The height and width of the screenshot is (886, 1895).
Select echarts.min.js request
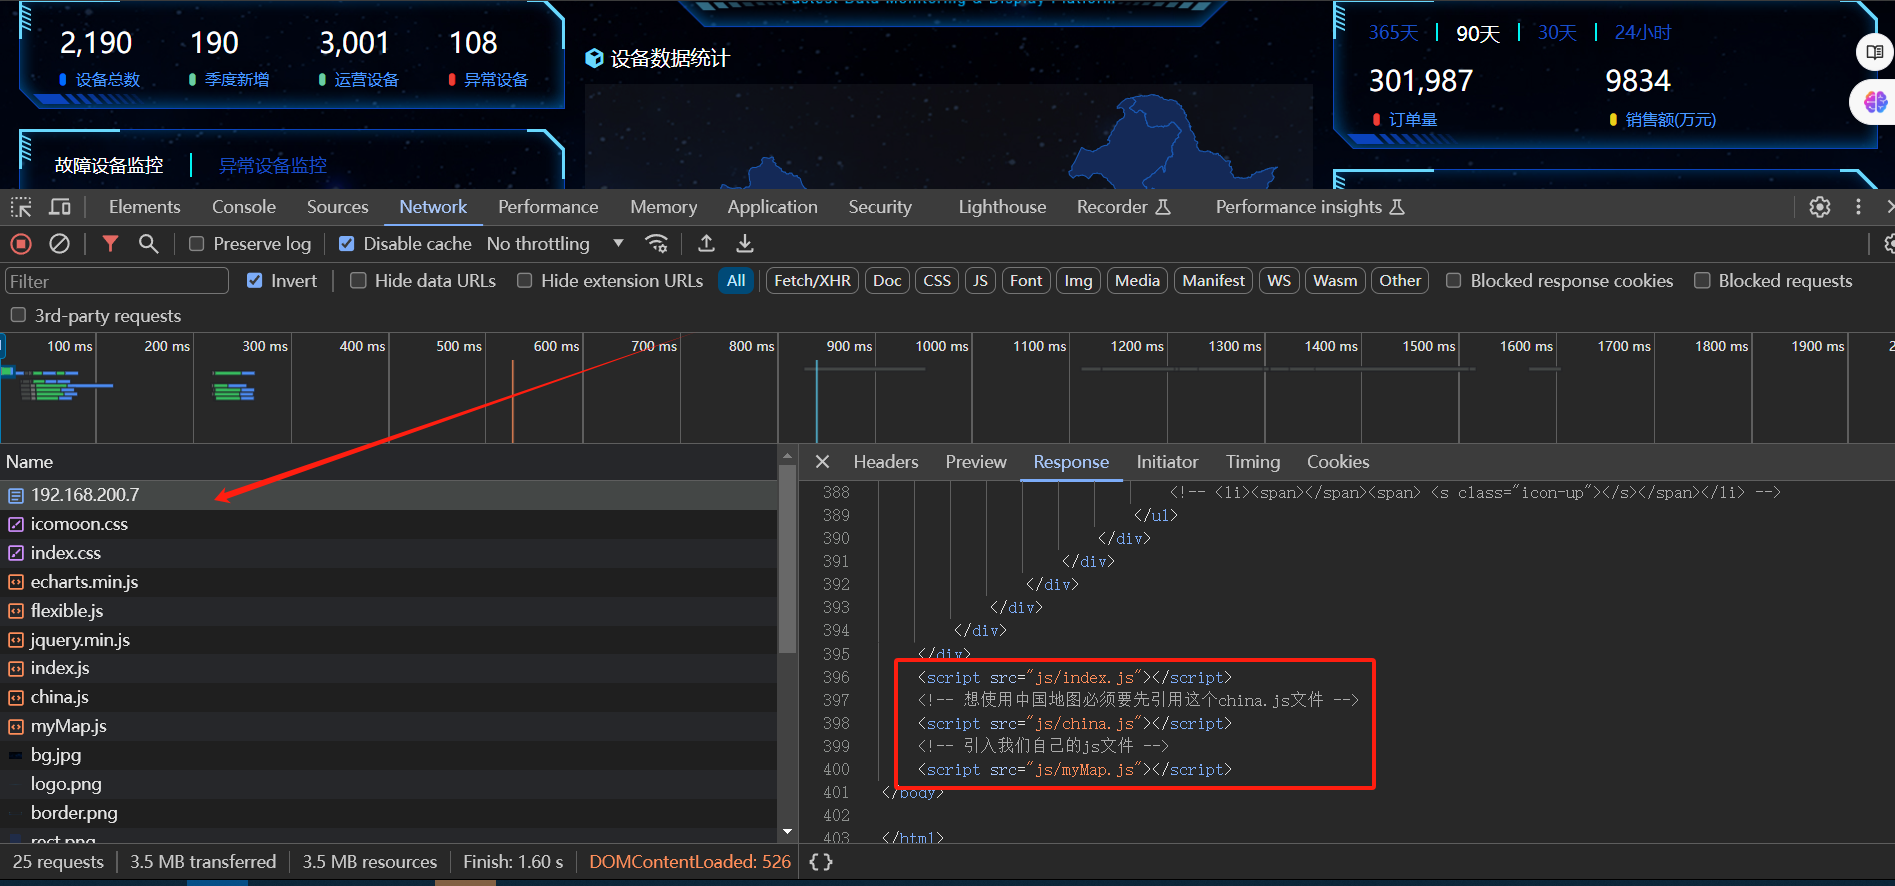[x=388, y=582]
